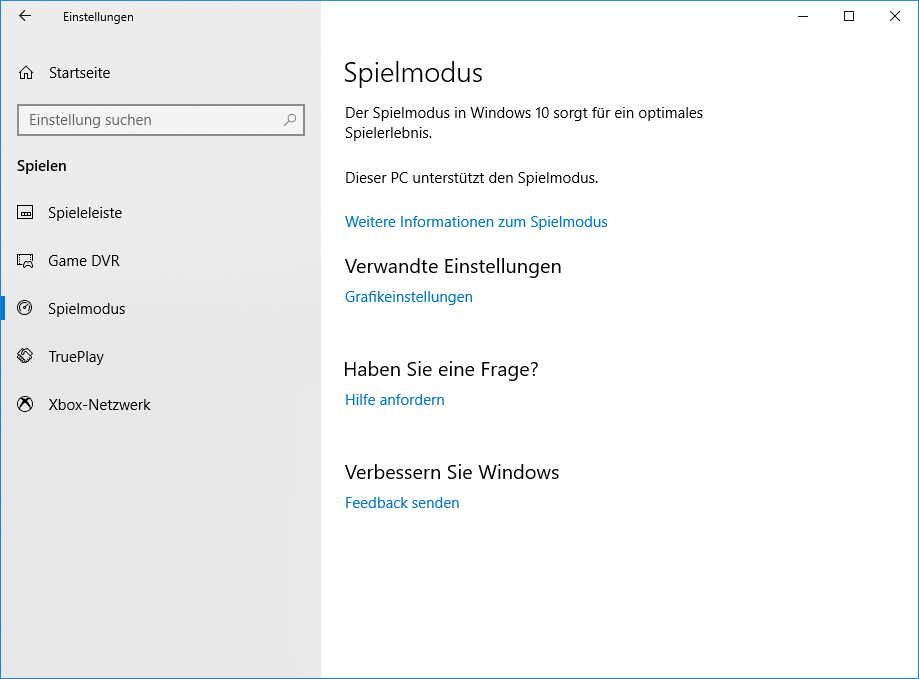Click the Spielen category heading
Screen dimensions: 919x679
[x=42, y=166]
